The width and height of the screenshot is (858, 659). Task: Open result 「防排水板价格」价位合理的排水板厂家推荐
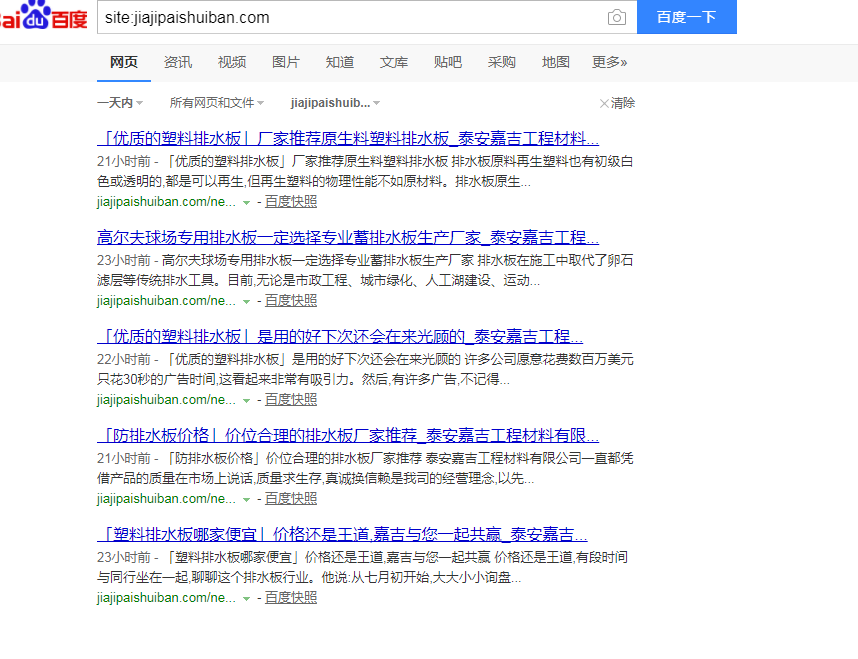point(348,435)
